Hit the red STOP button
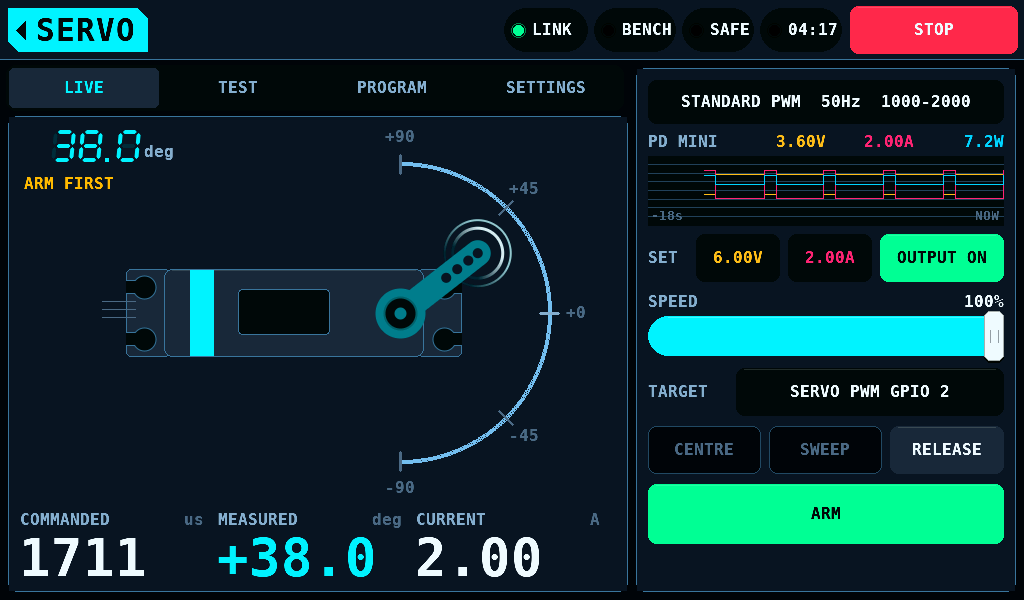 934,30
